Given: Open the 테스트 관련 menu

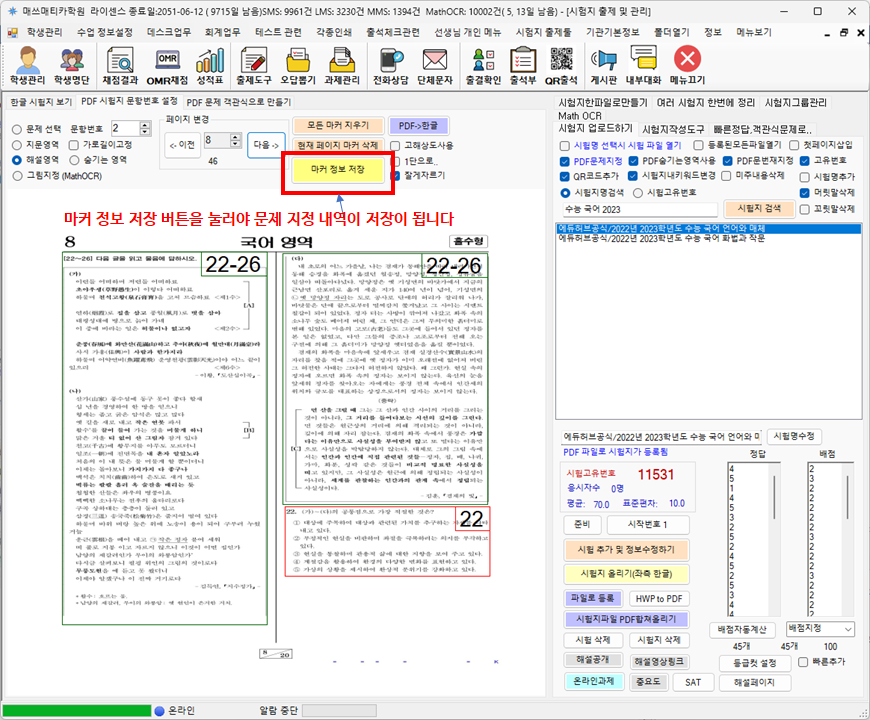Looking at the screenshot, I should pyautogui.click(x=279, y=32).
